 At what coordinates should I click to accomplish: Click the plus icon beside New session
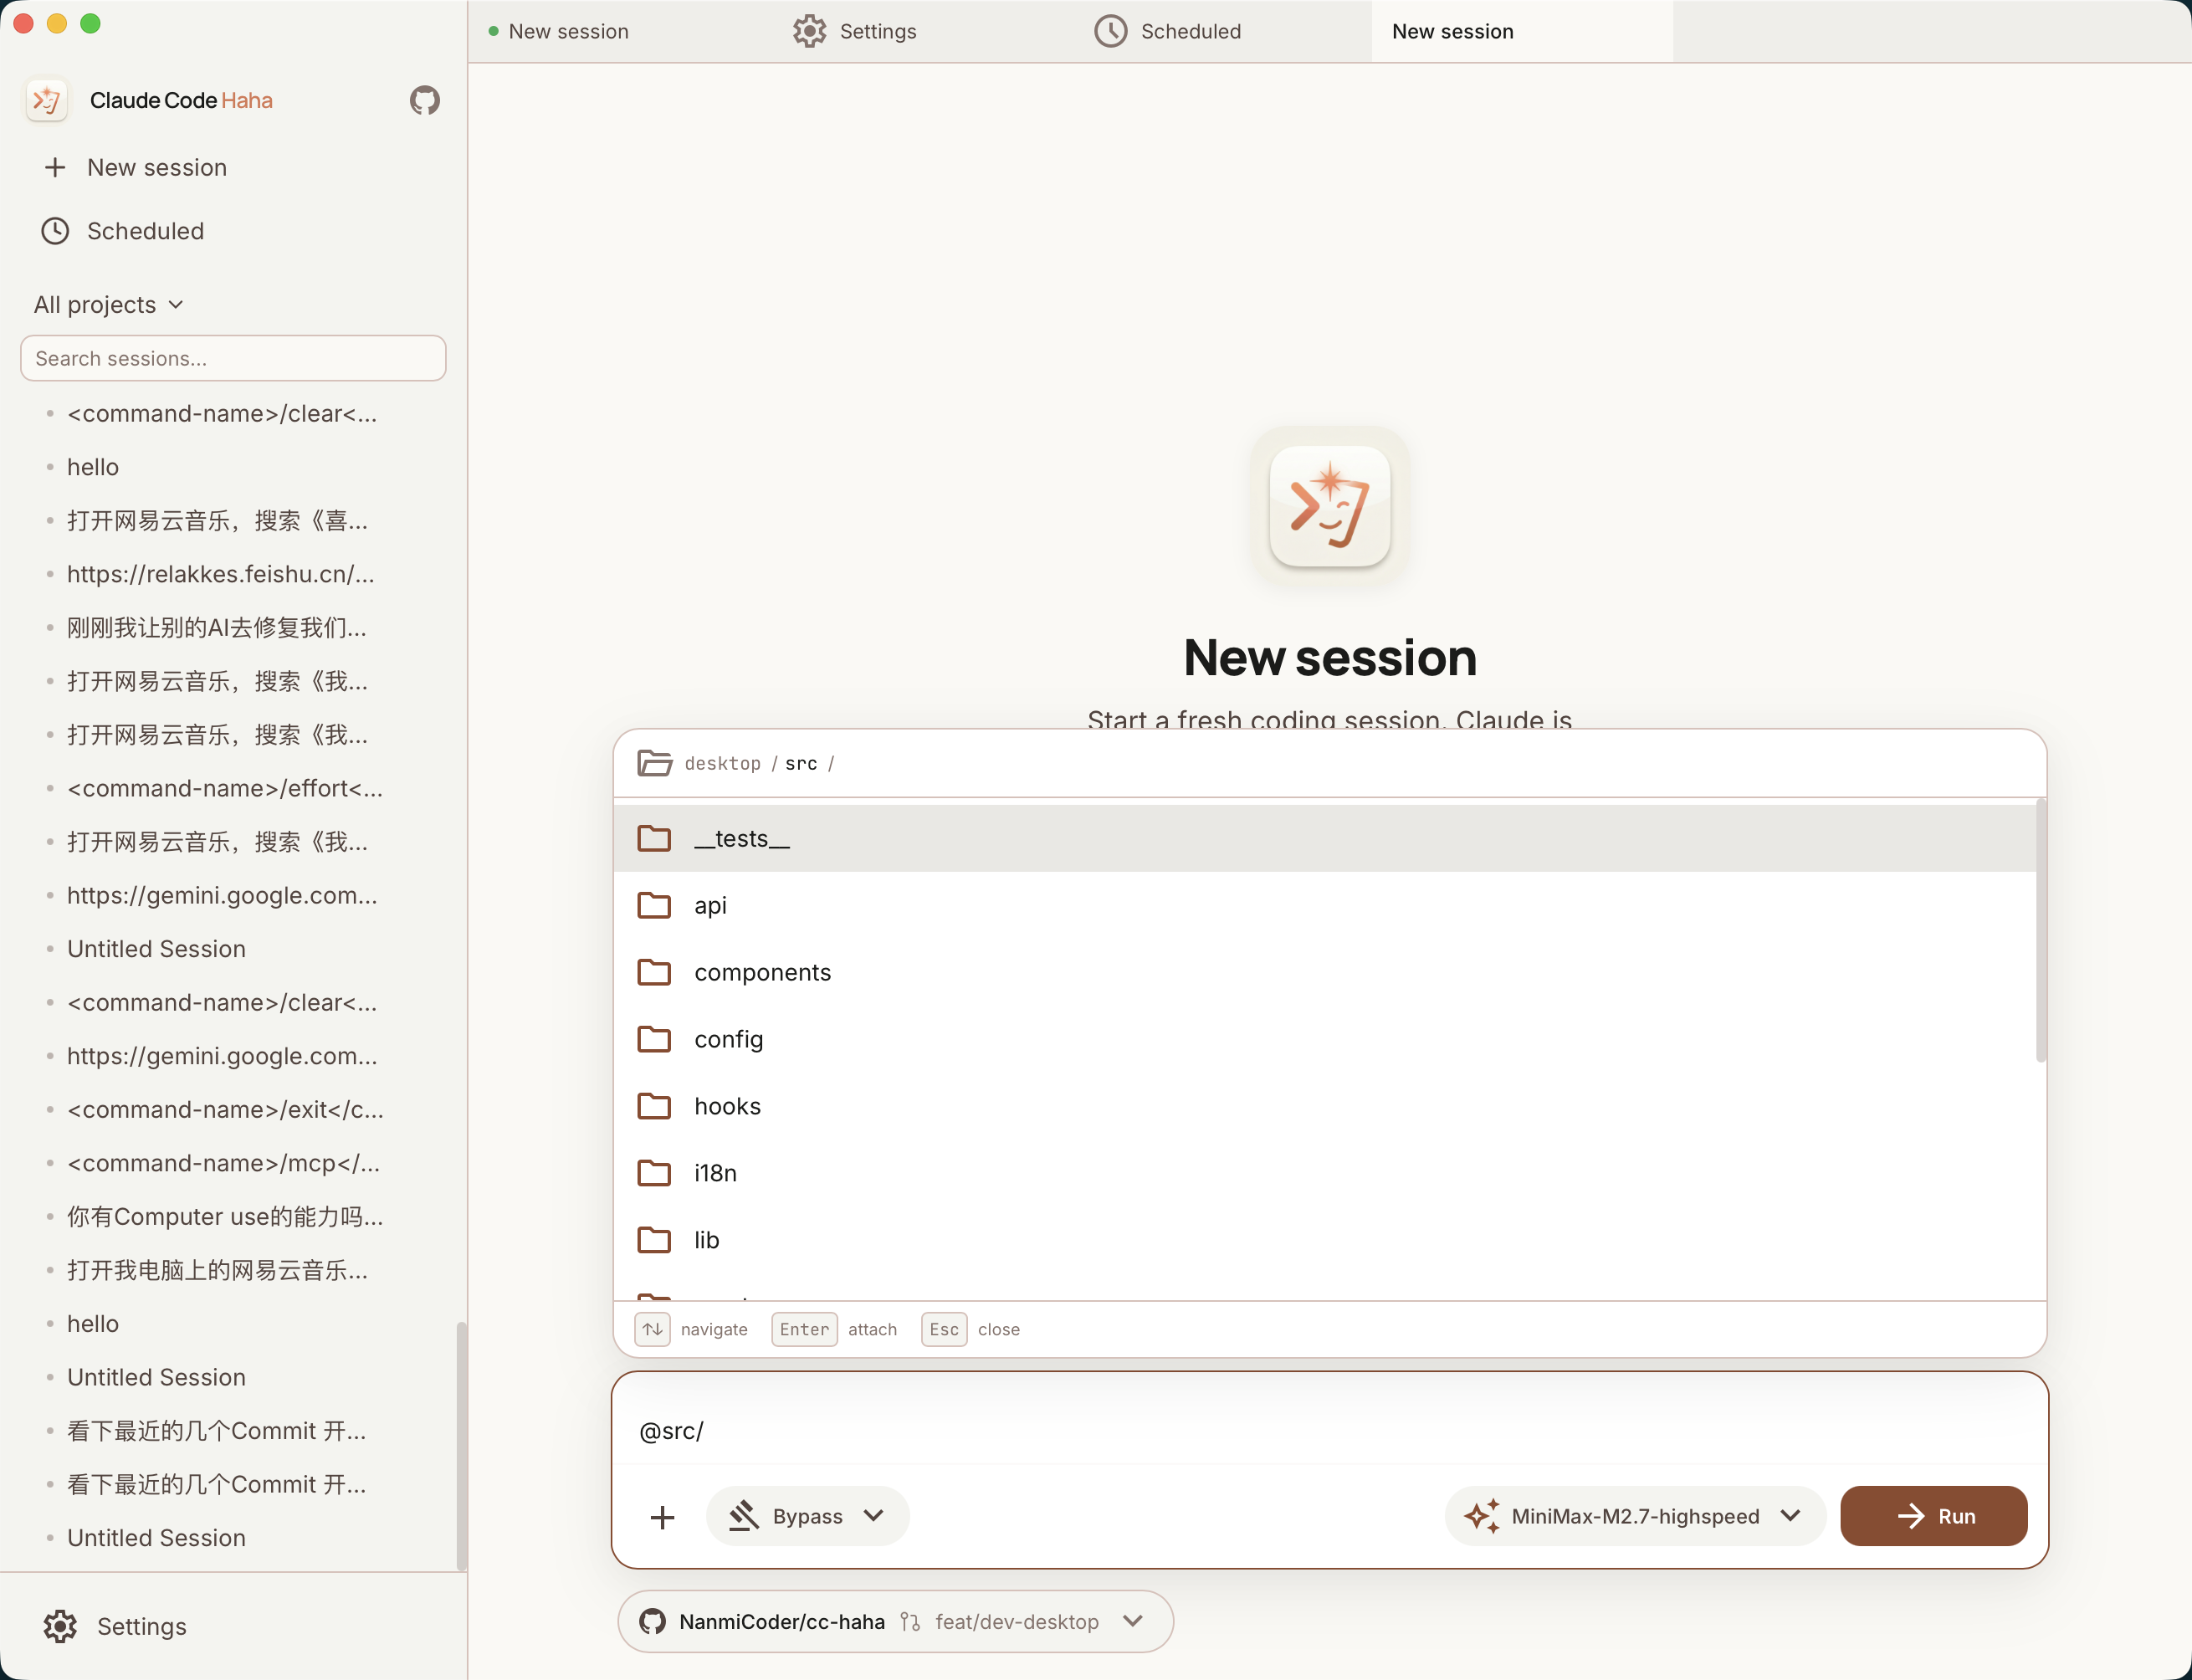55,167
